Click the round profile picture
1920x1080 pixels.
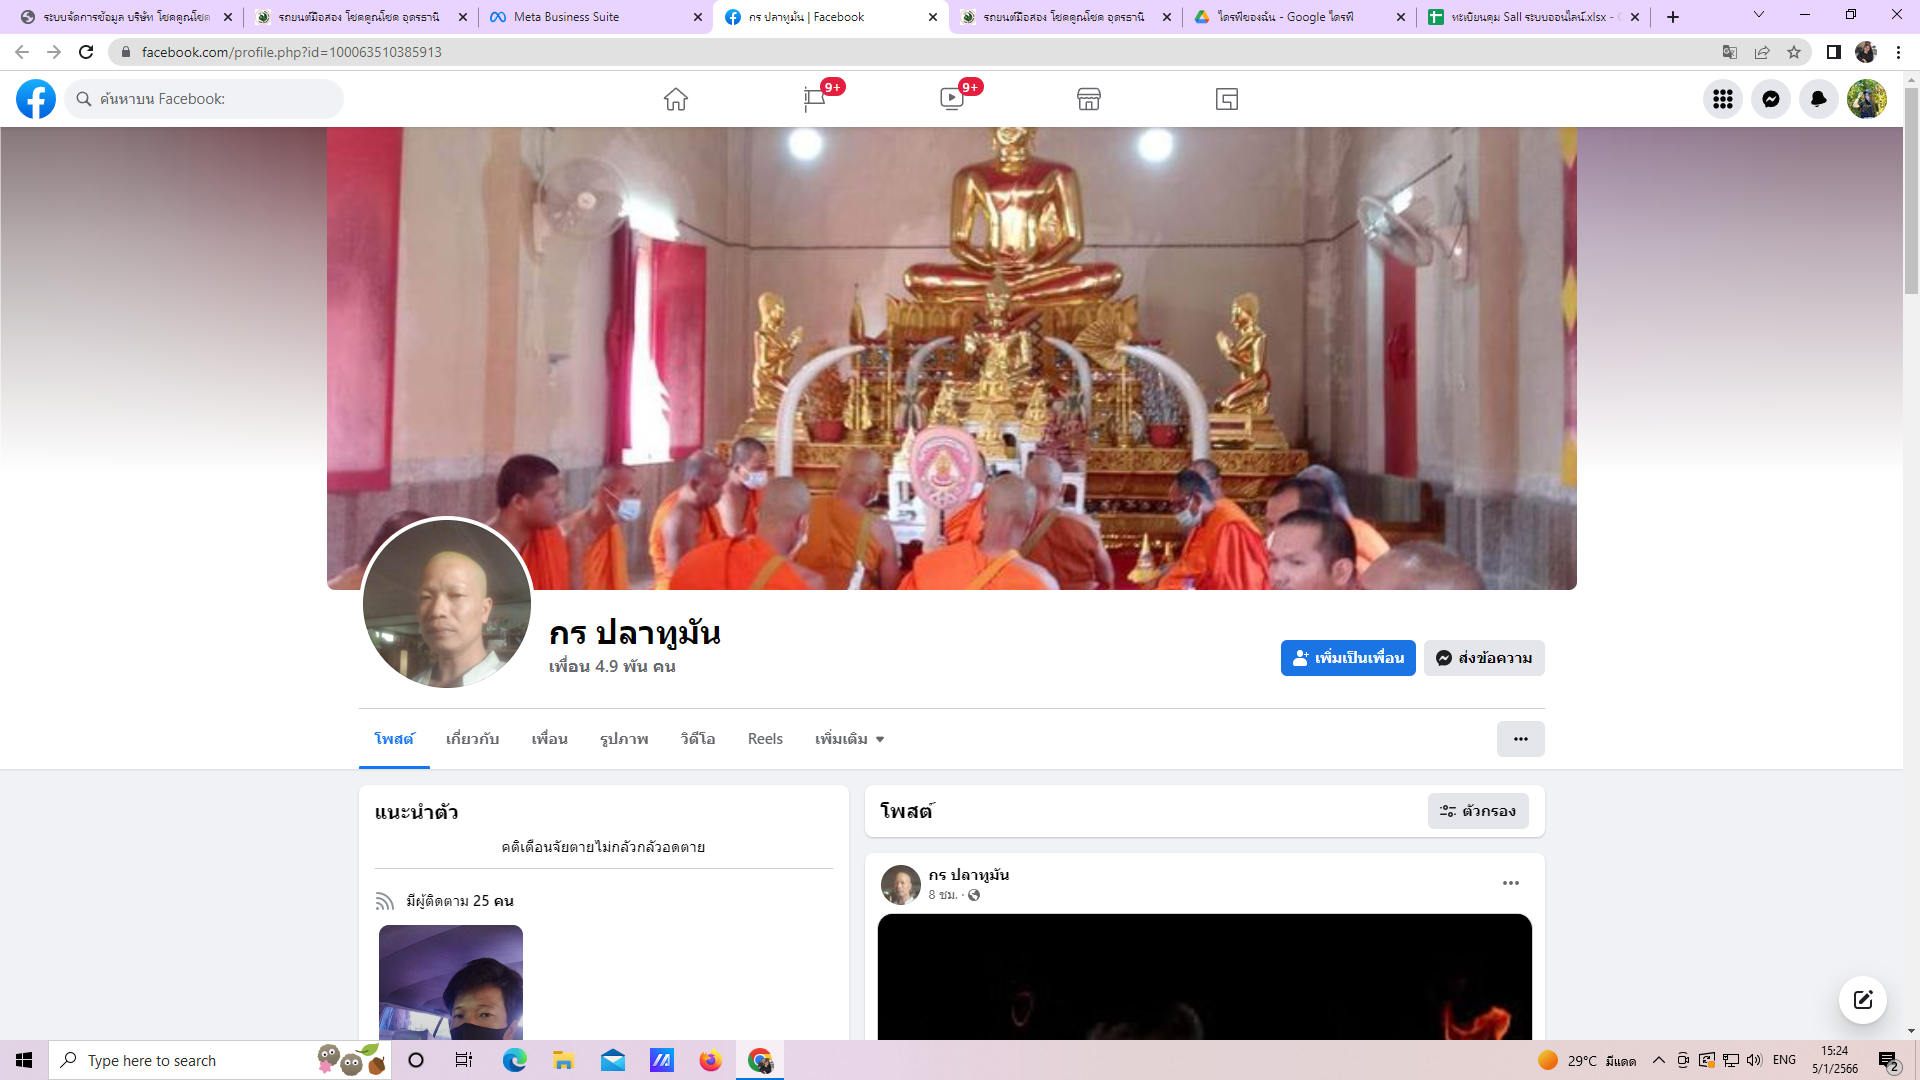point(446,603)
